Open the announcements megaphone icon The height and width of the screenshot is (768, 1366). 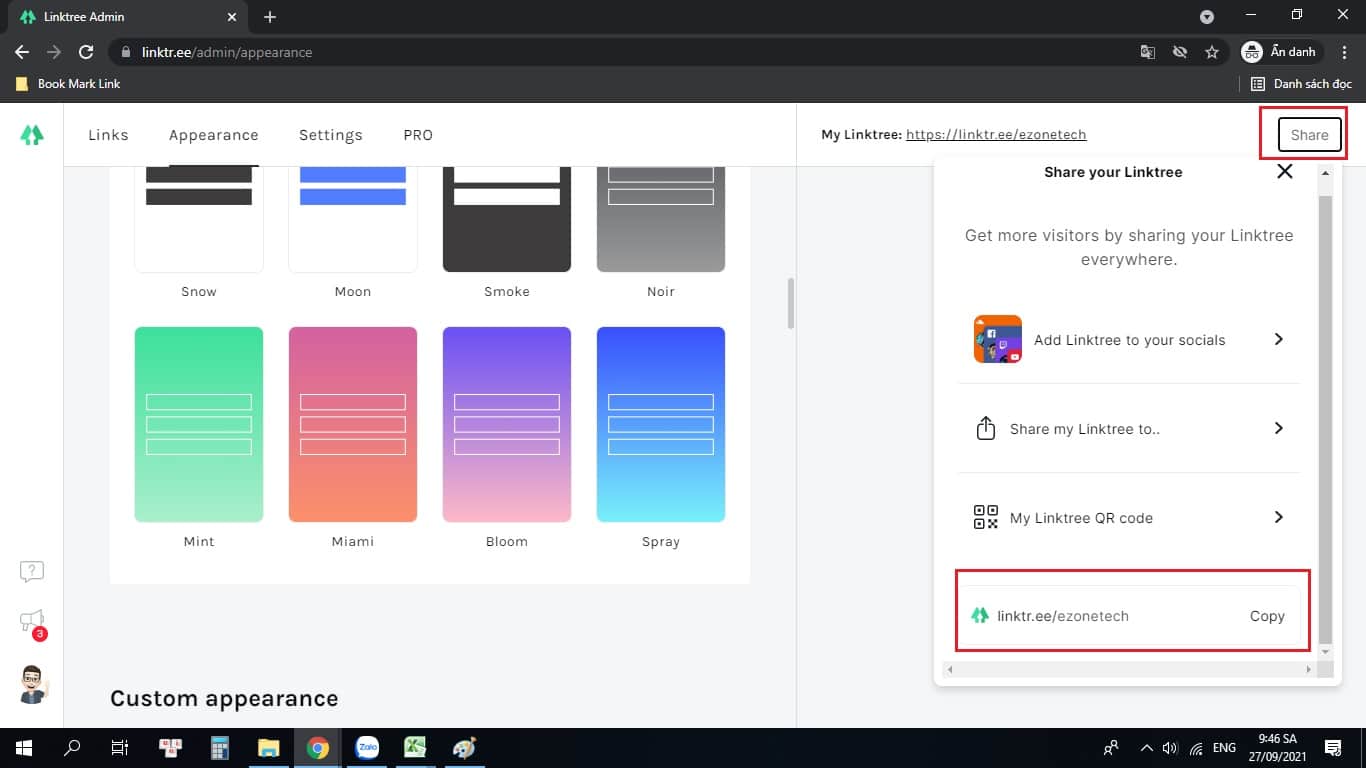click(x=32, y=622)
